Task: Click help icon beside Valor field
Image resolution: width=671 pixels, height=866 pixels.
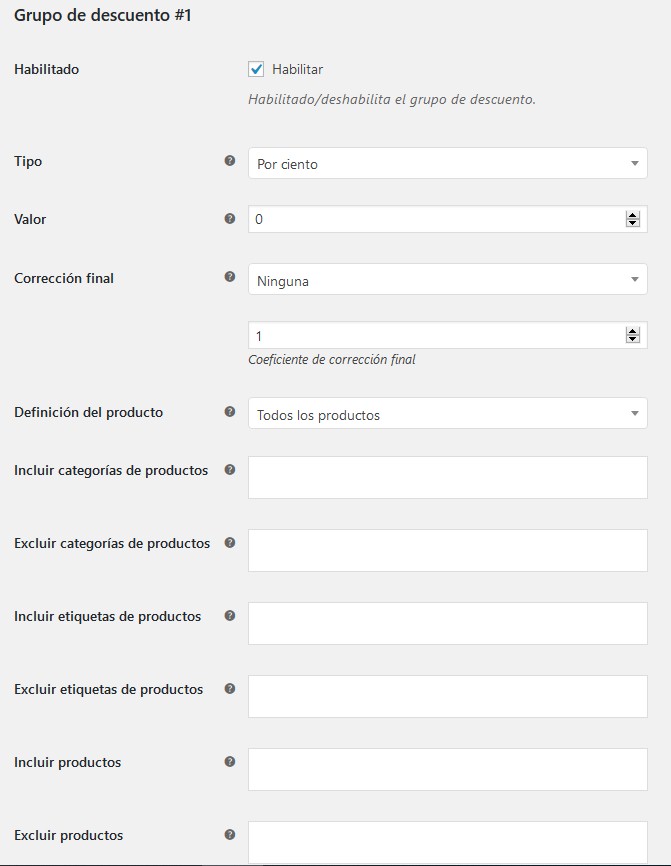Action: 230,218
